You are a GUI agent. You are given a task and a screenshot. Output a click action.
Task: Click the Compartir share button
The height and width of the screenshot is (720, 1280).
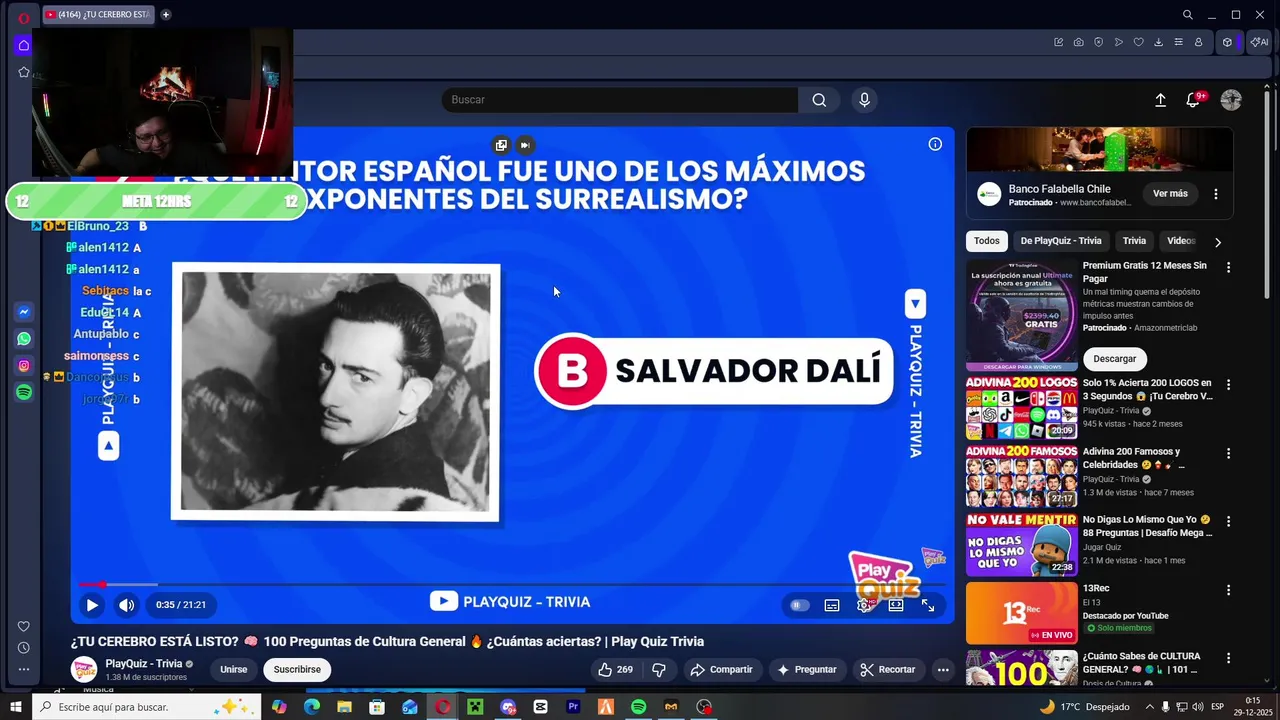point(721,670)
